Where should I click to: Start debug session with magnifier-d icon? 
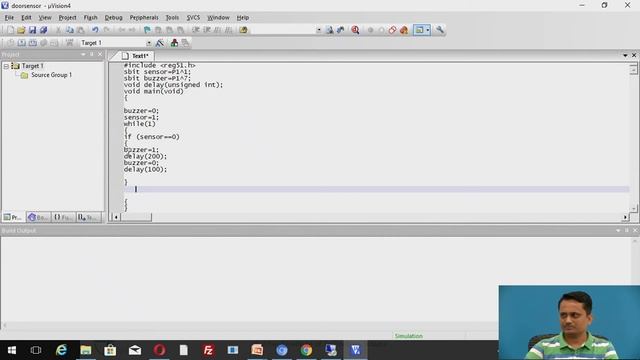(x=355, y=30)
